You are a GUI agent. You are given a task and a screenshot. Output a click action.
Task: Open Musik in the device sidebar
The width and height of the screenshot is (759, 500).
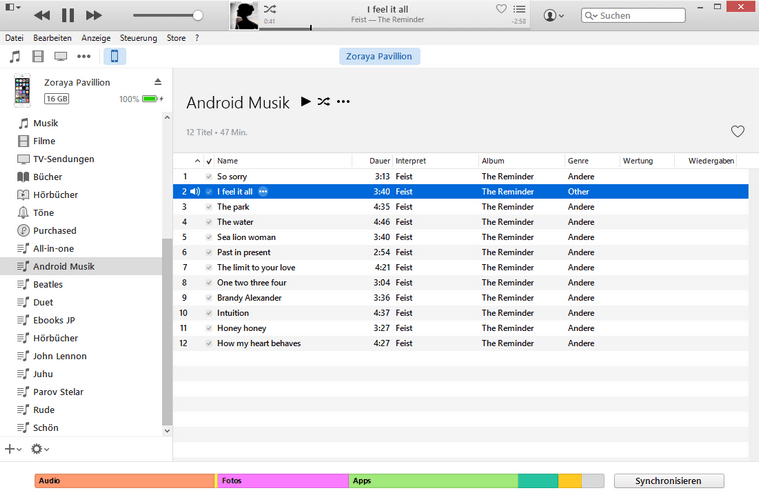(x=46, y=123)
